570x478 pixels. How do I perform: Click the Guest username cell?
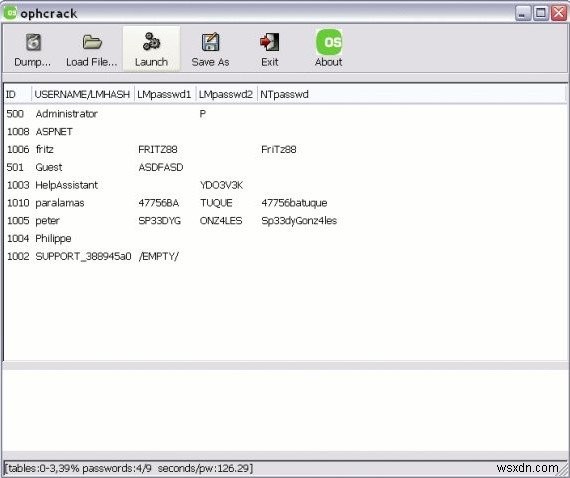[49, 167]
